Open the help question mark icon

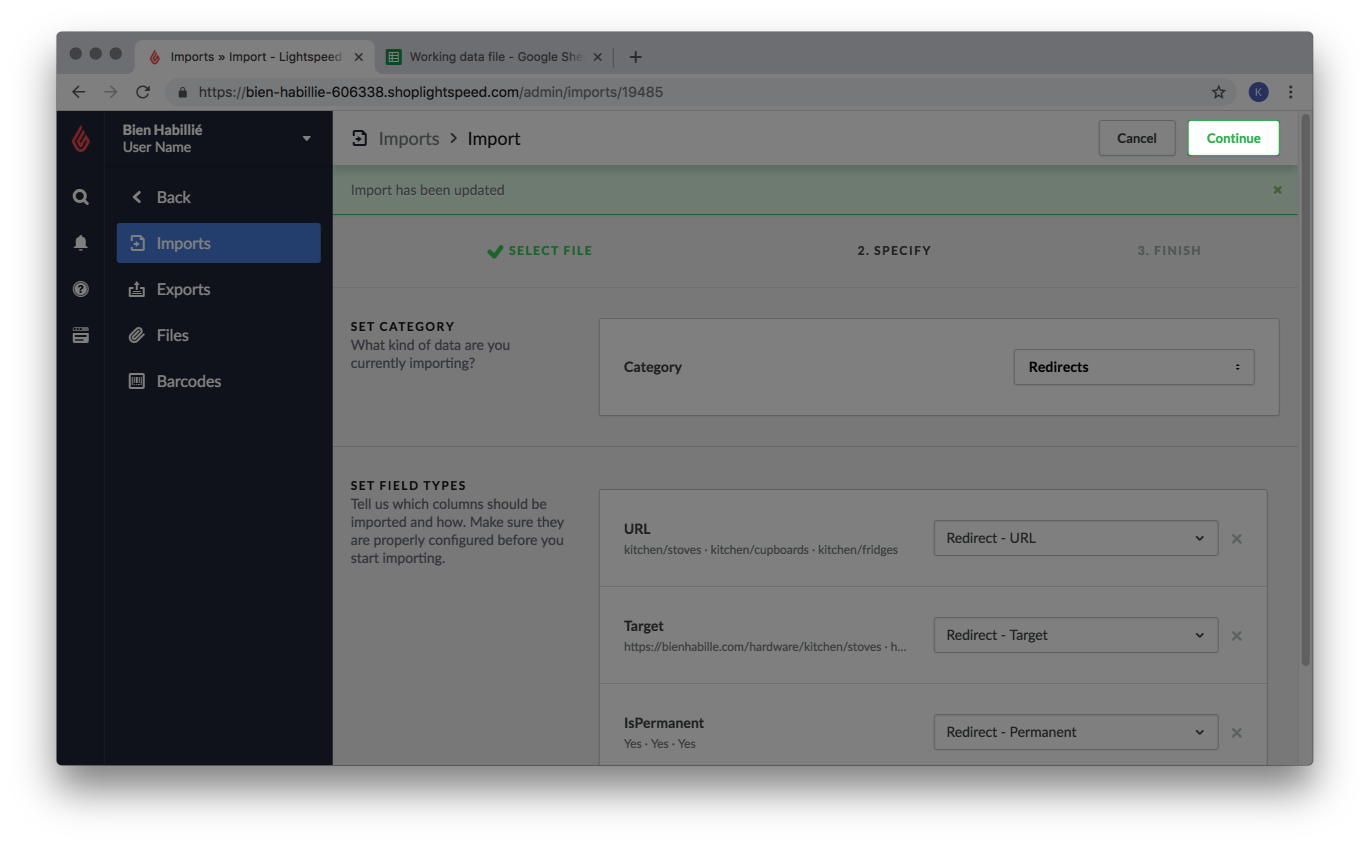[81, 289]
